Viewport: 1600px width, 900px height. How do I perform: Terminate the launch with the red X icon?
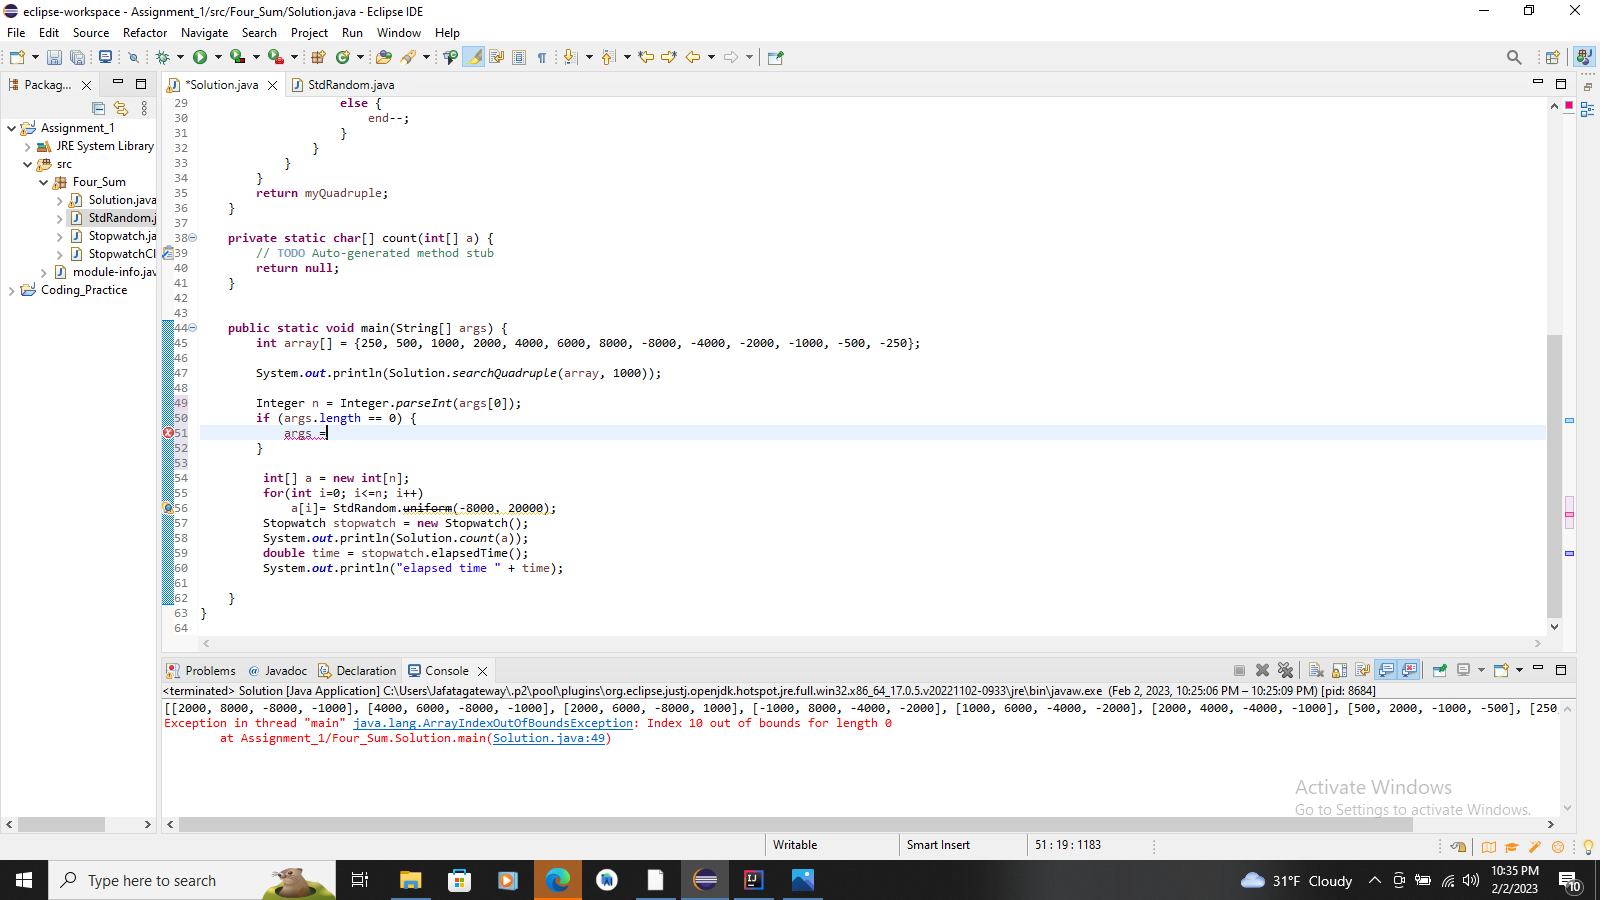[x=1262, y=670]
